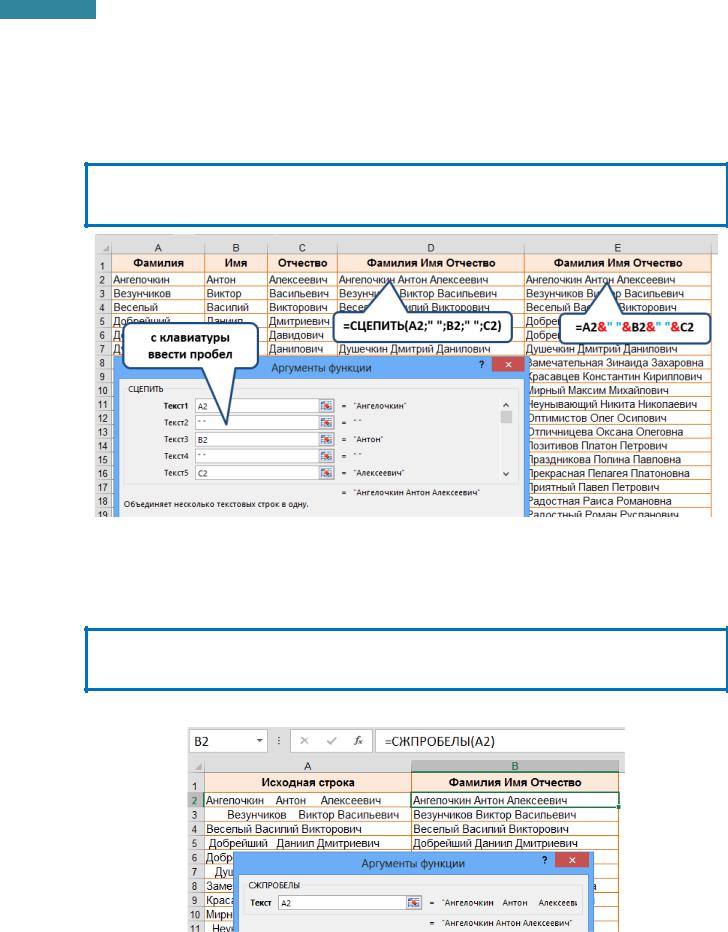Click range selector icon beside Текст2 field
The image size is (728, 932).
coord(326,422)
